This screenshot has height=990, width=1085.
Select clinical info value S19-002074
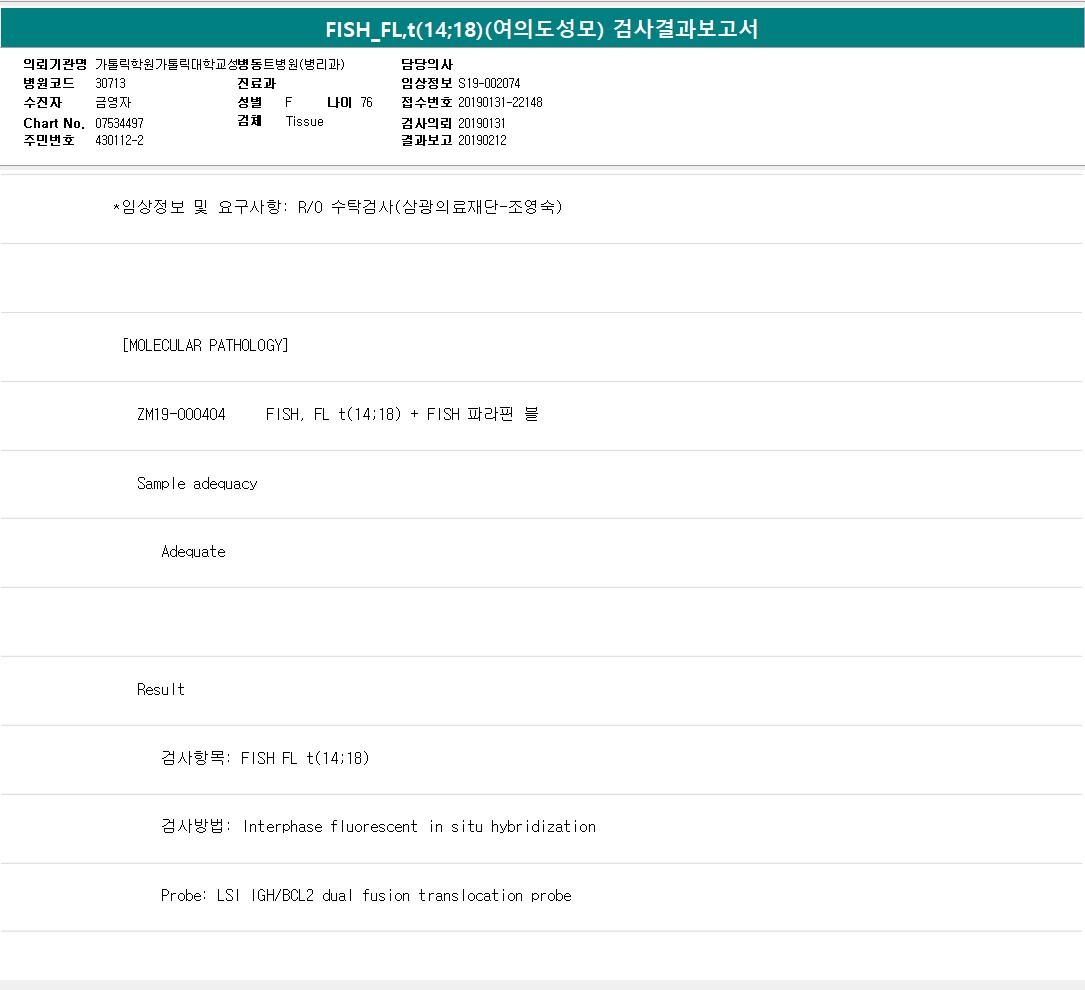pyautogui.click(x=489, y=83)
